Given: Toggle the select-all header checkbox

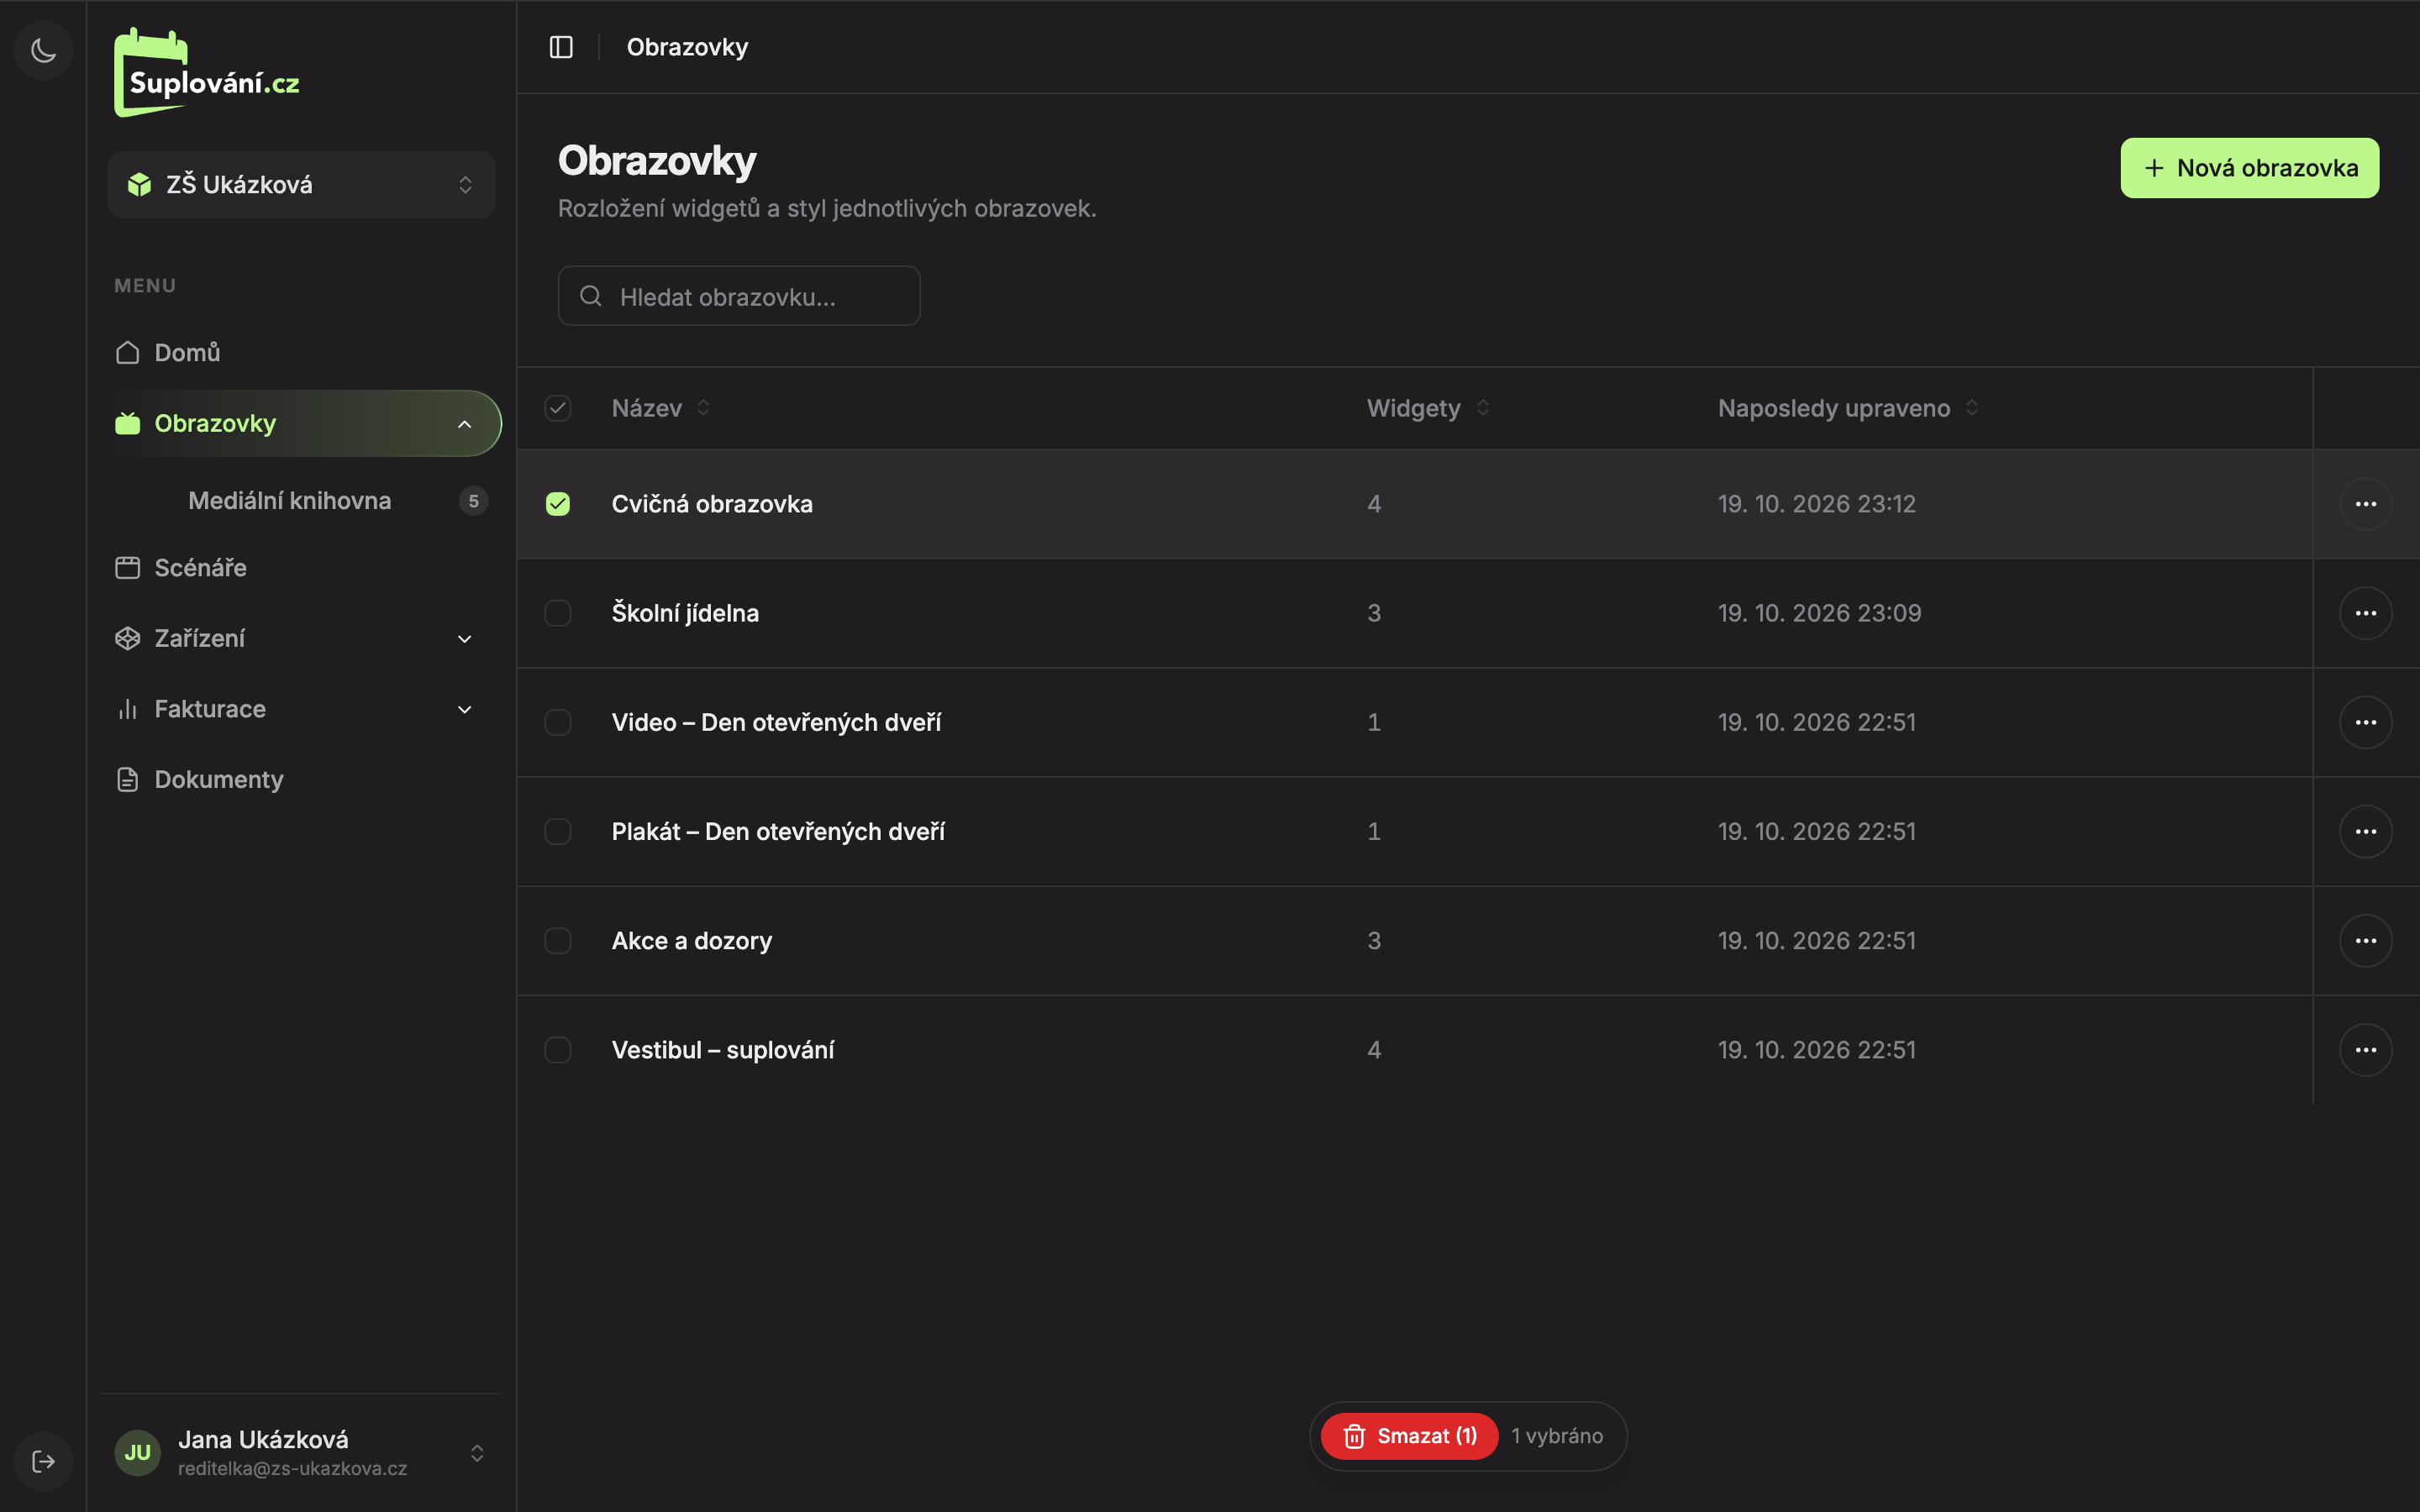Looking at the screenshot, I should click(558, 408).
